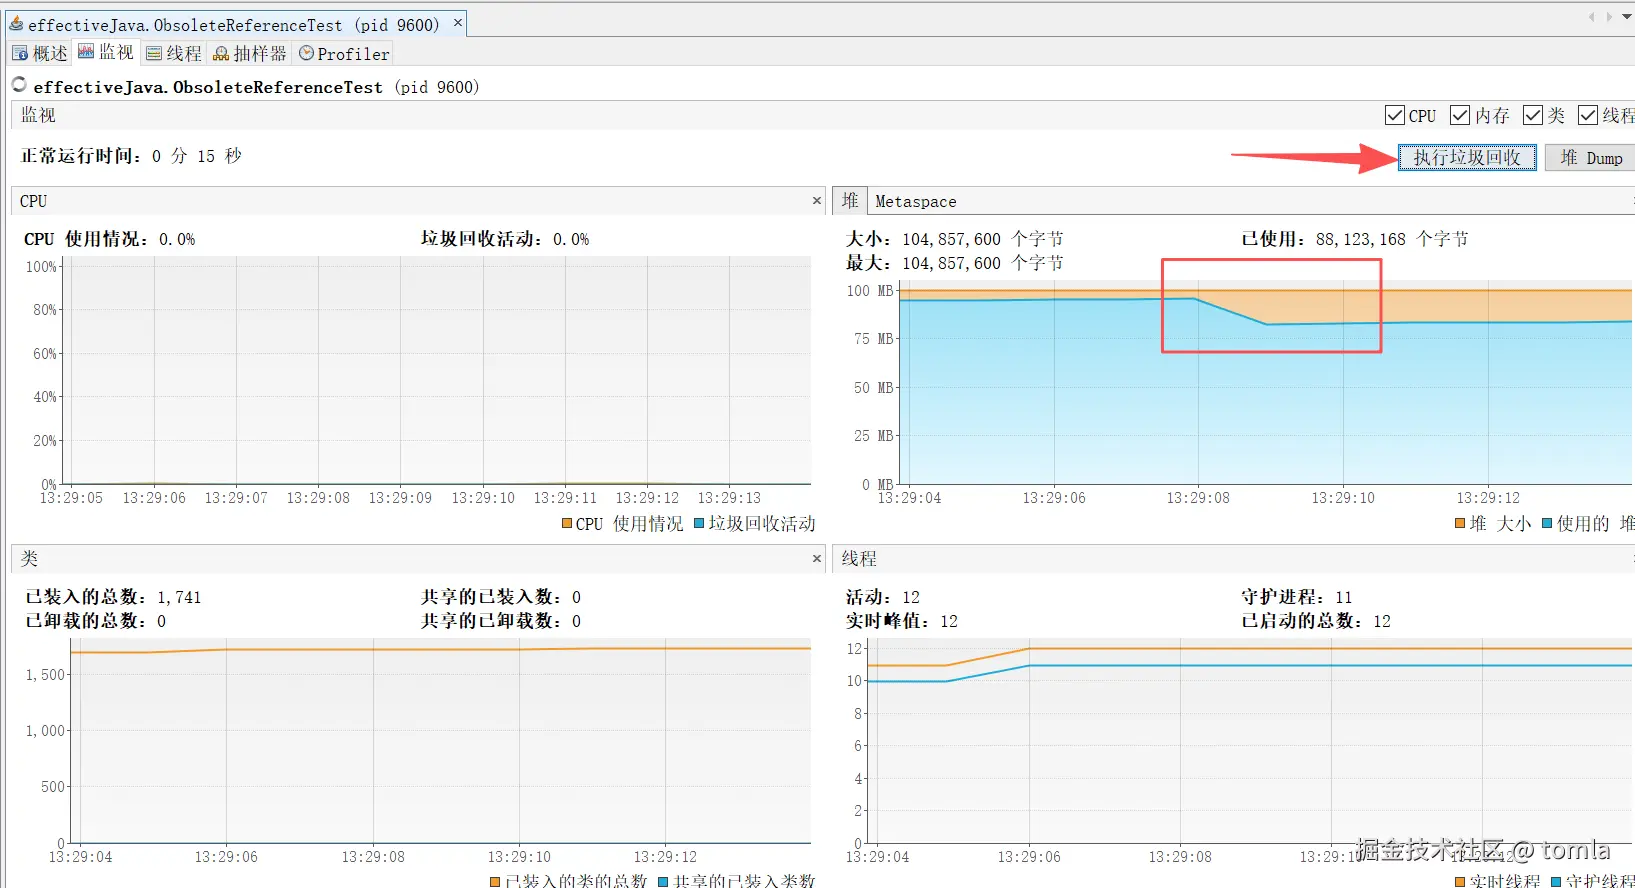1635x888 pixels.
Task: Click the overview icon beside 概述
Action: (x=21, y=53)
